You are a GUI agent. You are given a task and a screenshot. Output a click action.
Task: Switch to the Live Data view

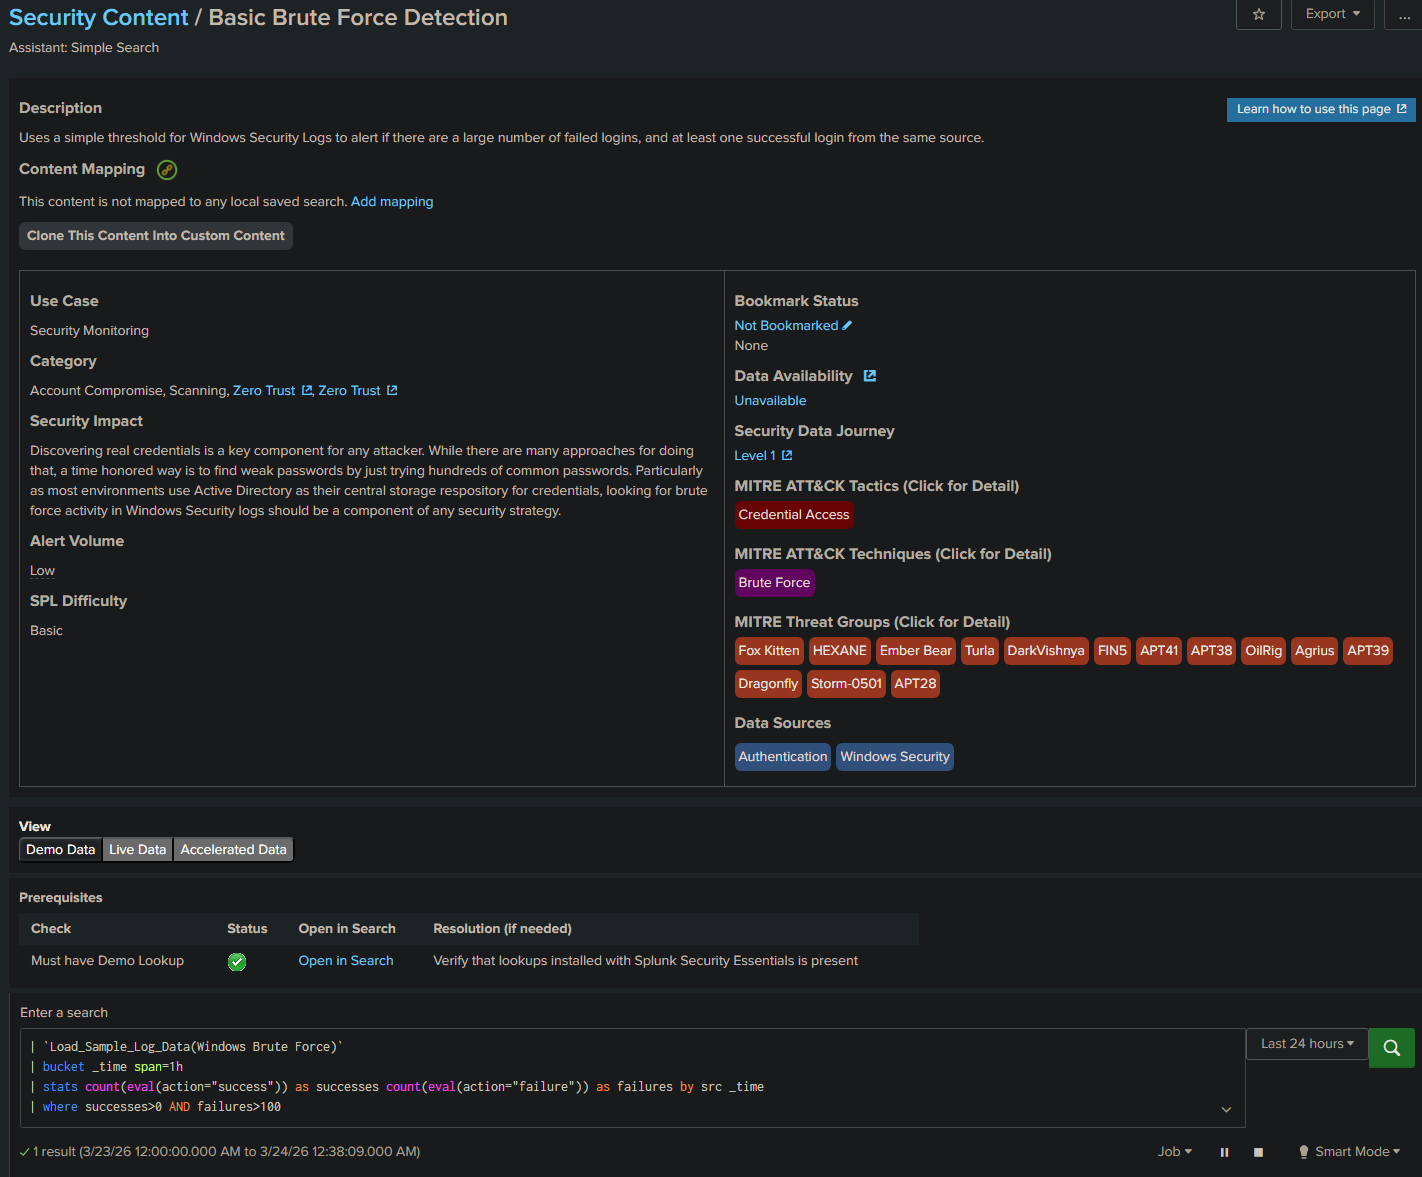click(x=137, y=849)
